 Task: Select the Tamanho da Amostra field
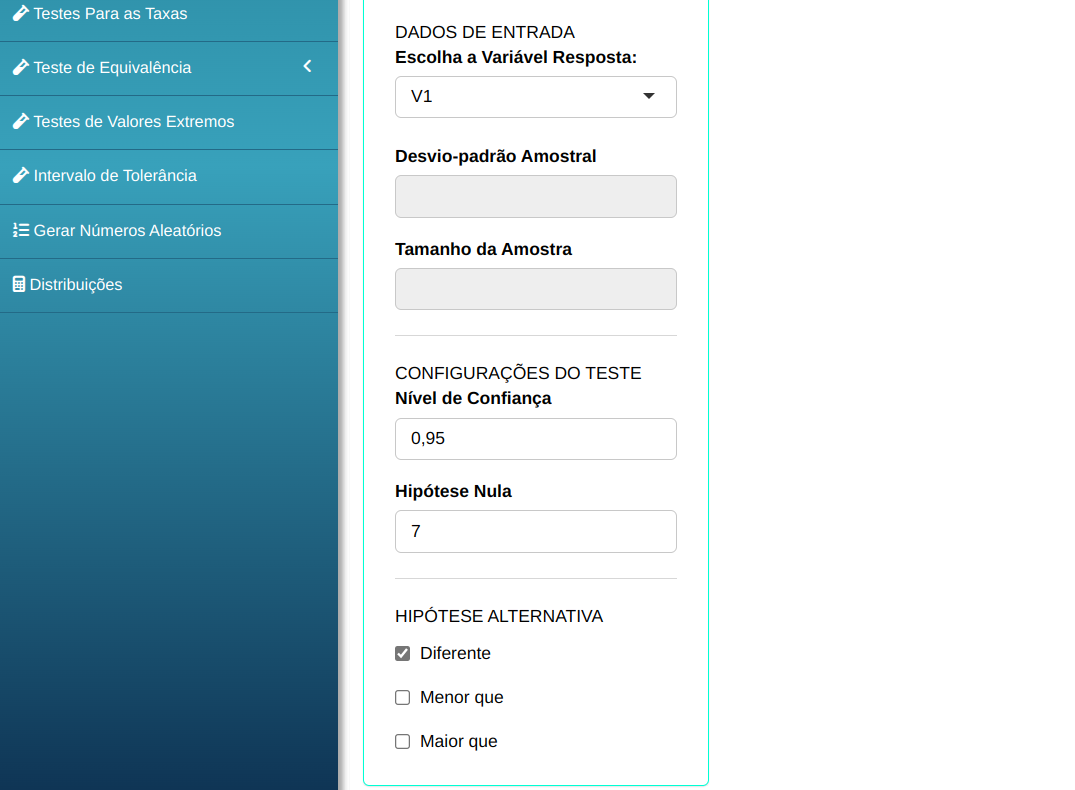click(x=535, y=289)
